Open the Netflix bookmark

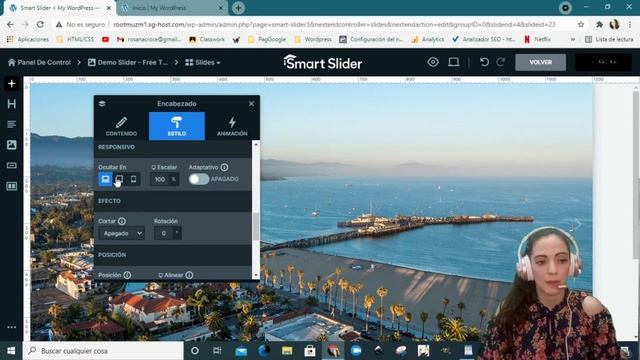click(x=538, y=39)
